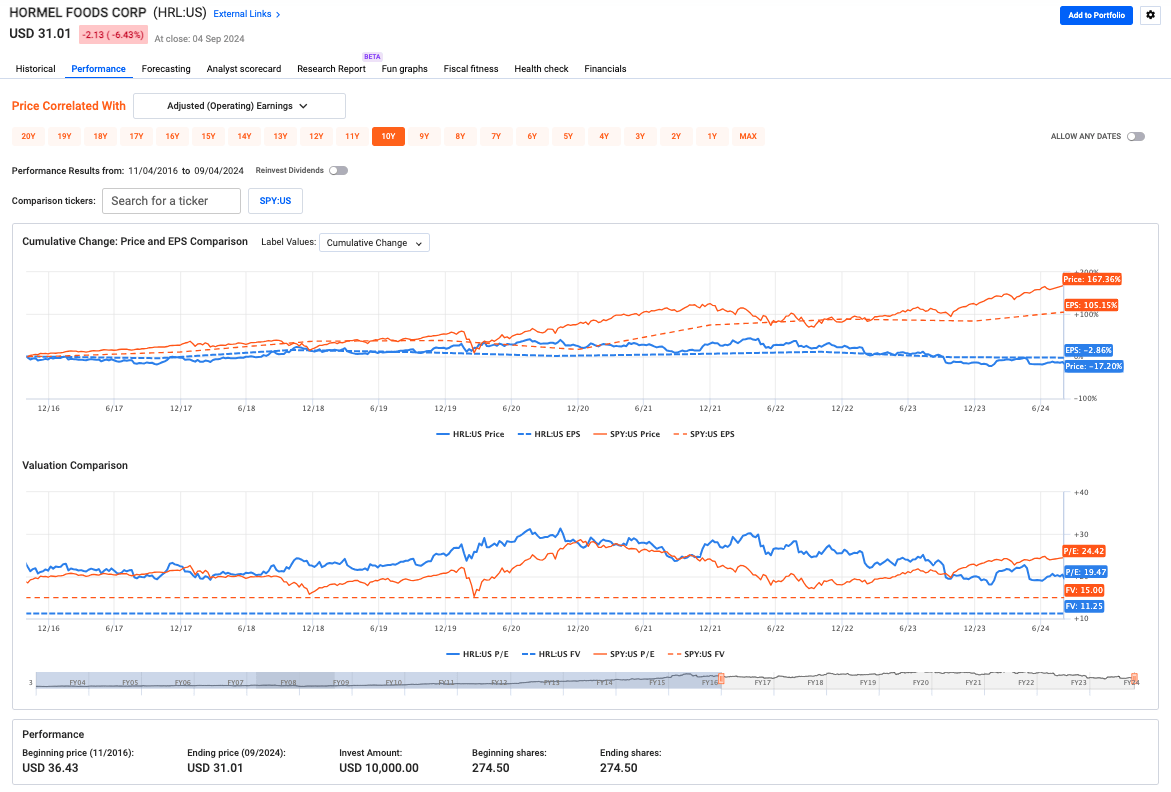The width and height of the screenshot is (1171, 792).
Task: Expand the External Links menu
Action: coord(247,15)
